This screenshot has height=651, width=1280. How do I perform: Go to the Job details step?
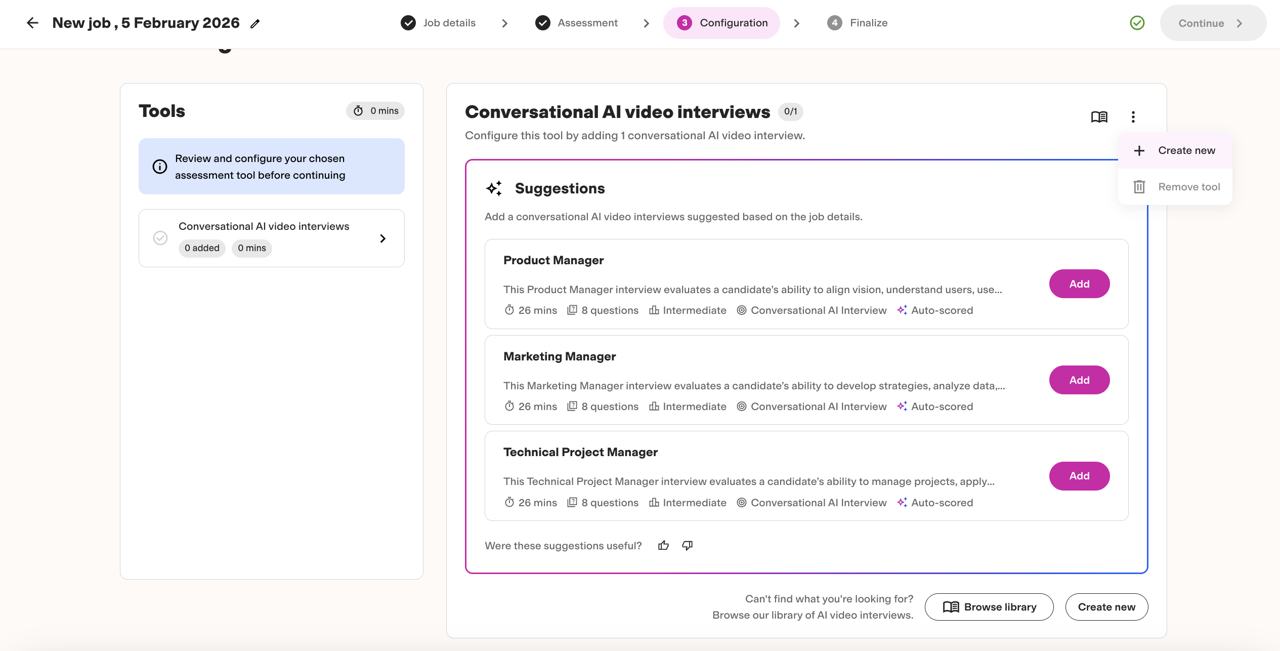coord(438,23)
